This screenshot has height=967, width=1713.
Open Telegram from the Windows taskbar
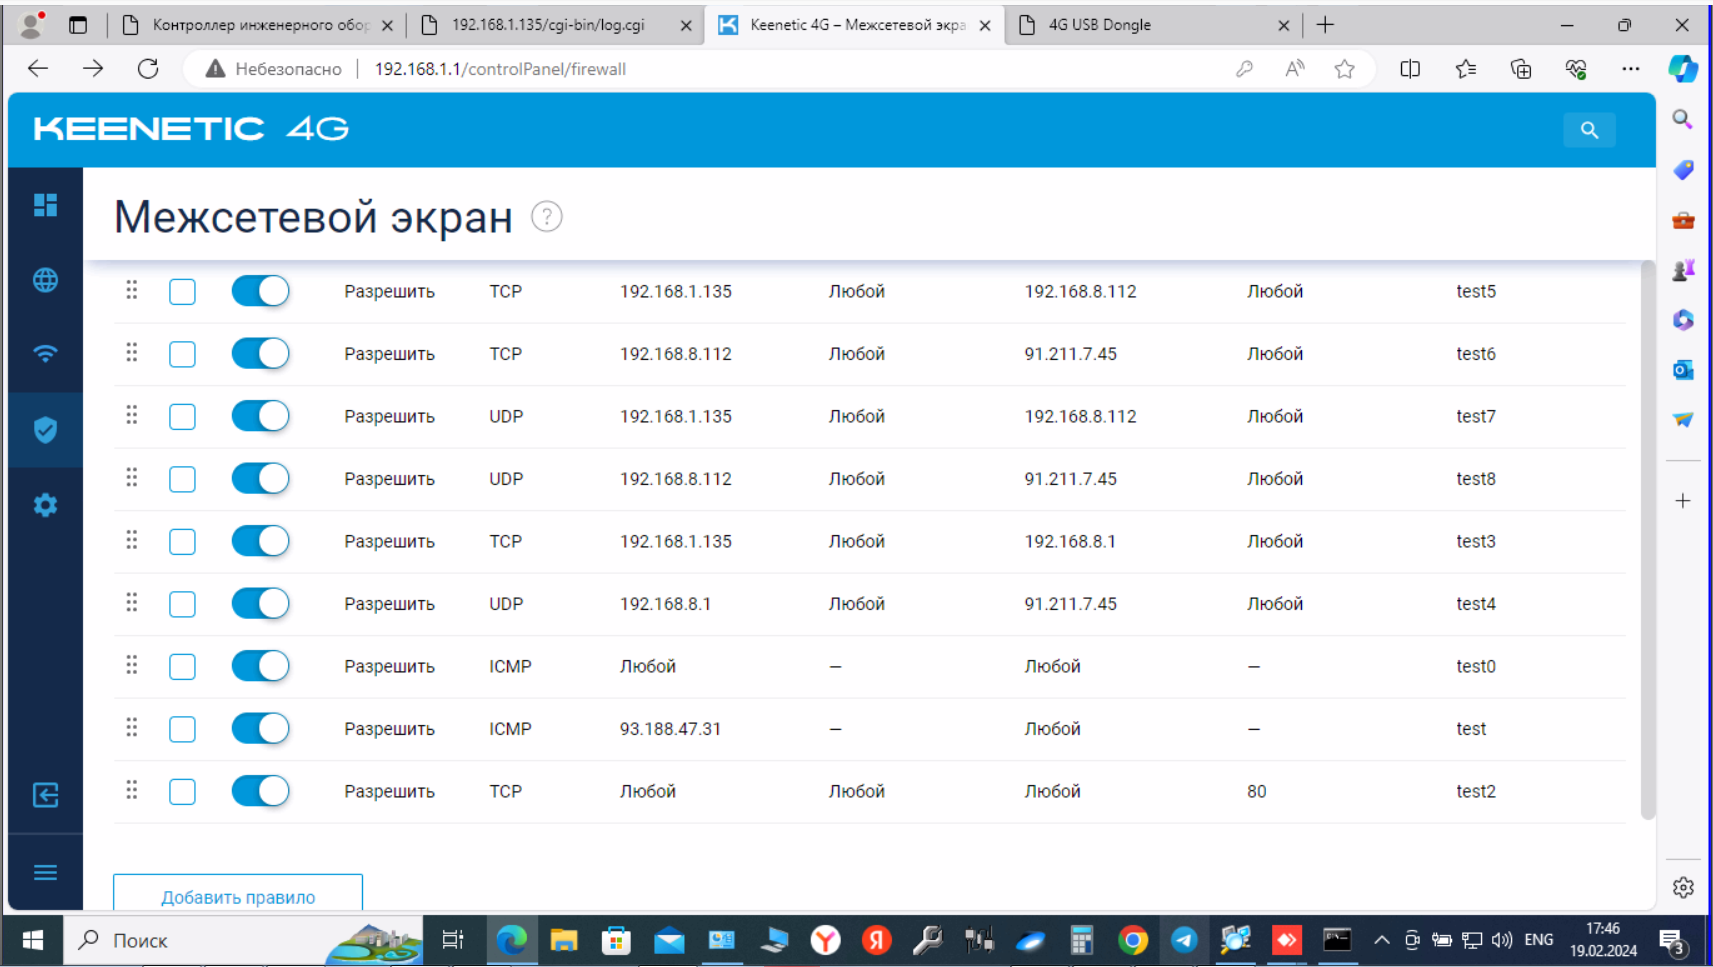pos(1184,940)
